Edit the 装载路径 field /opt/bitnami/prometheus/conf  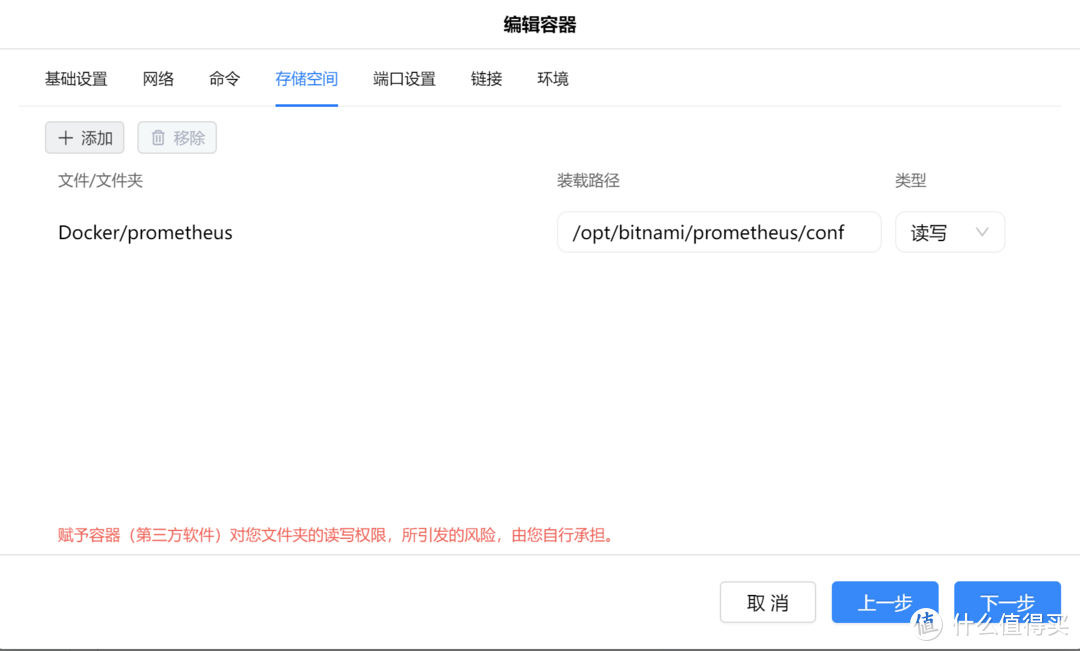[x=719, y=232]
